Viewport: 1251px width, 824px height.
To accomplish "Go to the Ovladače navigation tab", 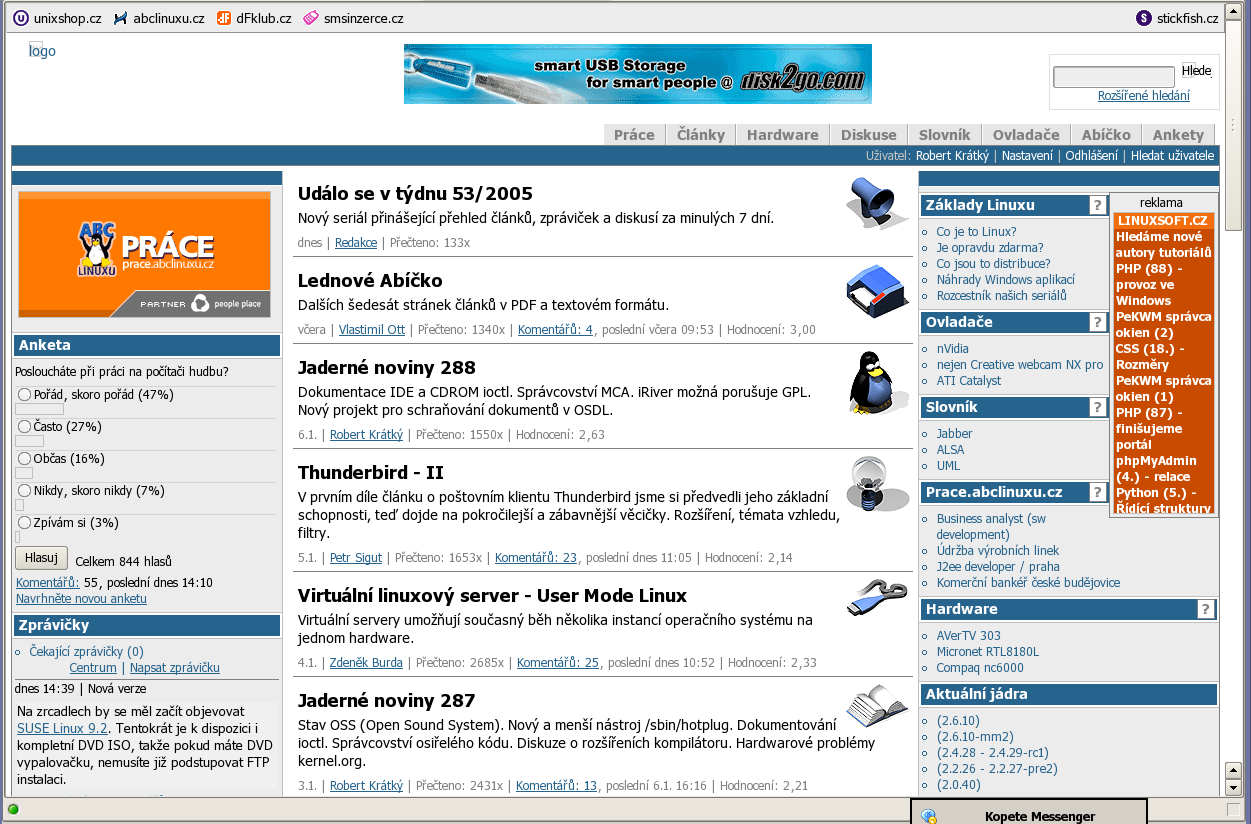I will tap(1026, 135).
